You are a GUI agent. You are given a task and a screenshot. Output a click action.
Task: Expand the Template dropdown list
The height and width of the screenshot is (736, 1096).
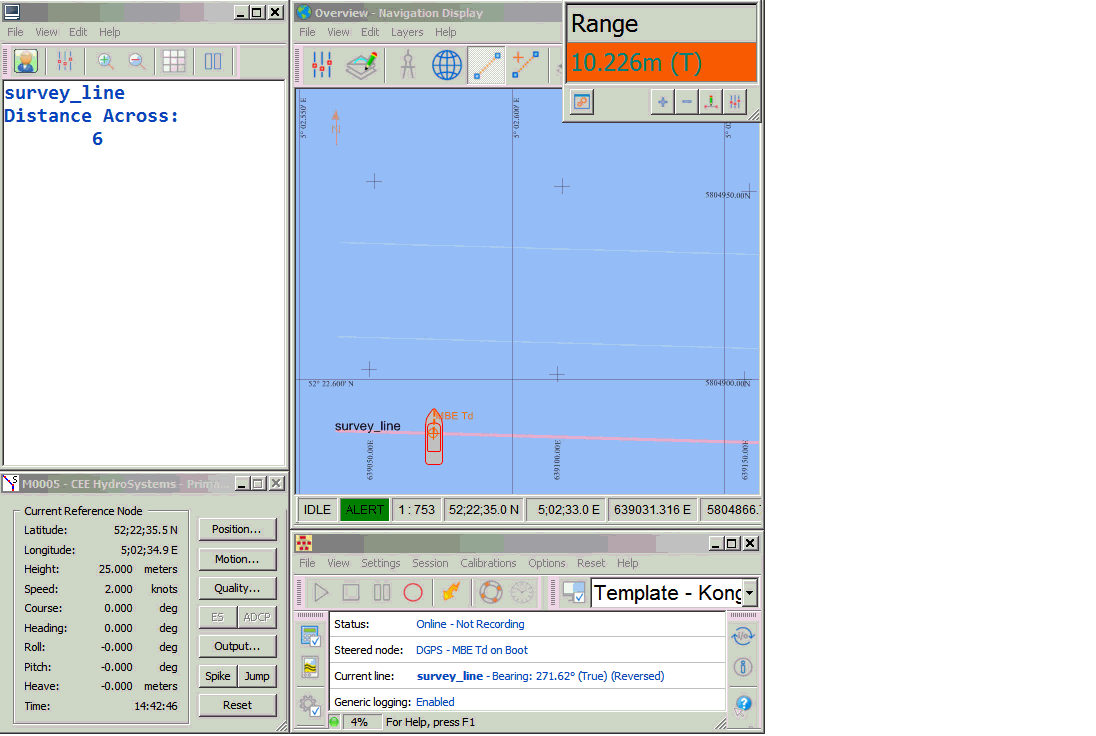point(749,592)
